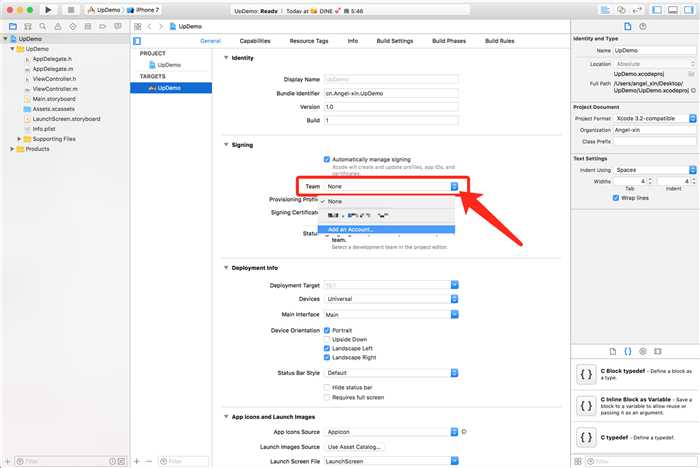700x468 pixels.
Task: Open the Deployment Target dropdown
Action: (392, 285)
